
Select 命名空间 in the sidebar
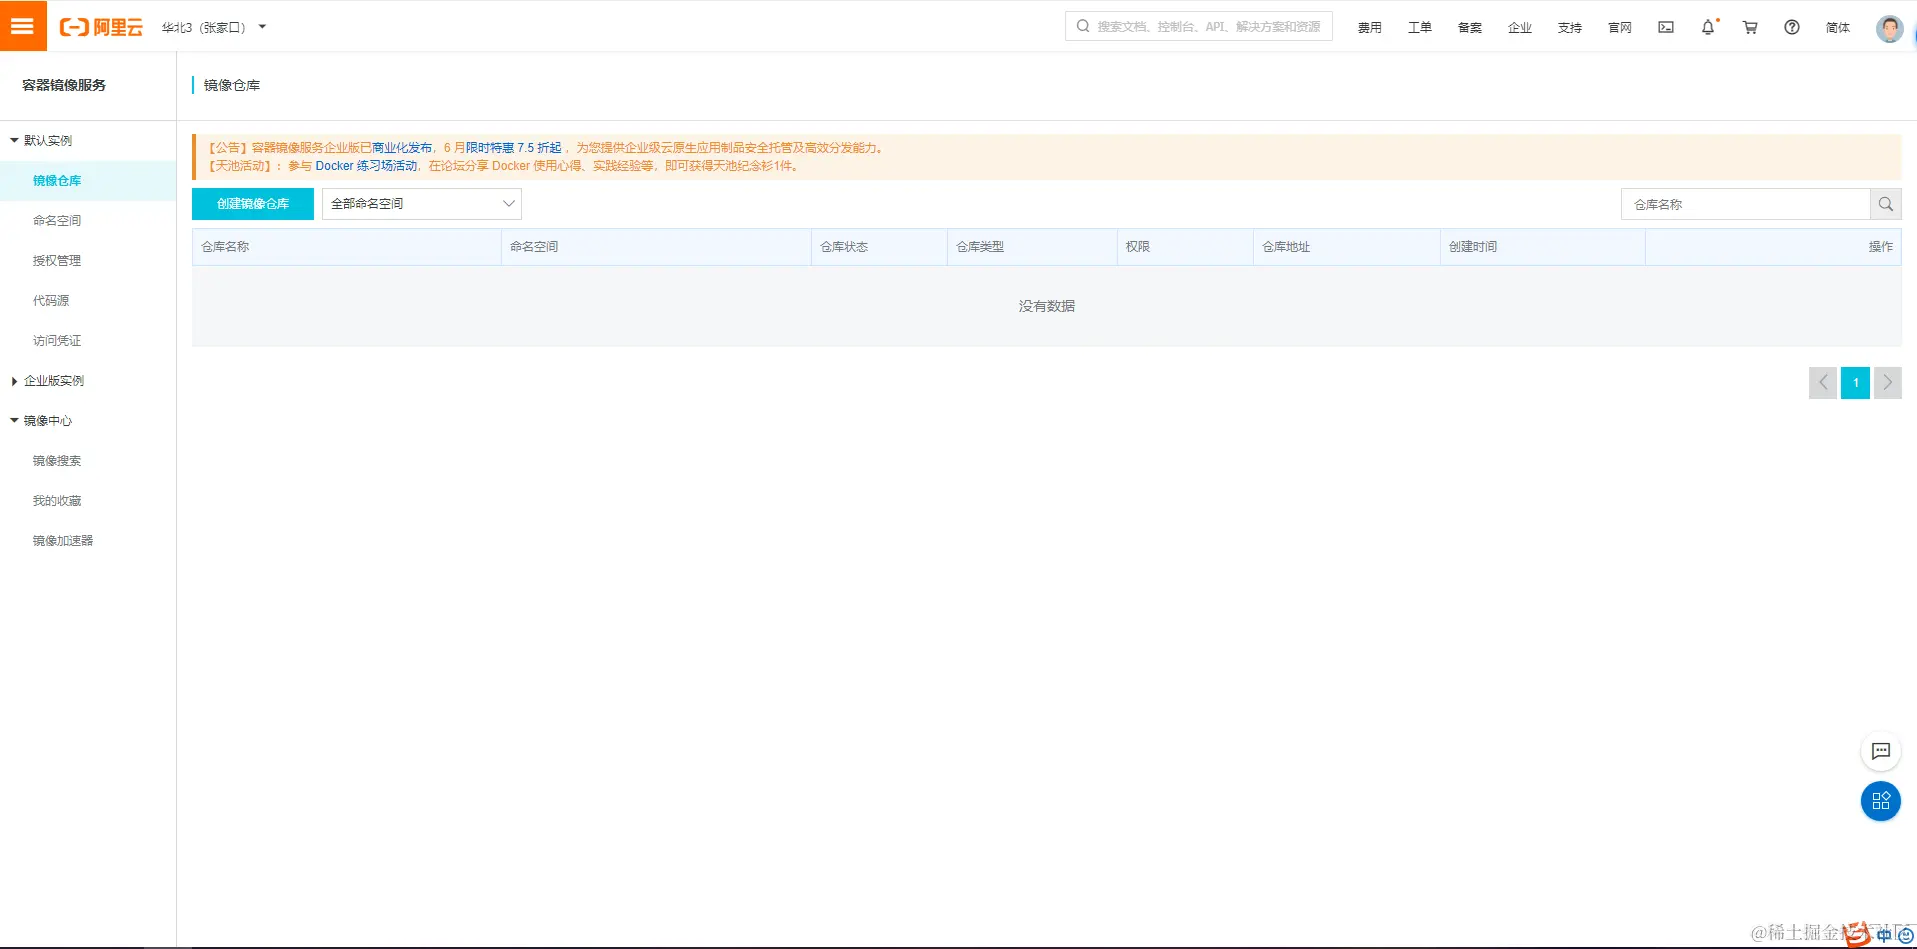point(57,220)
